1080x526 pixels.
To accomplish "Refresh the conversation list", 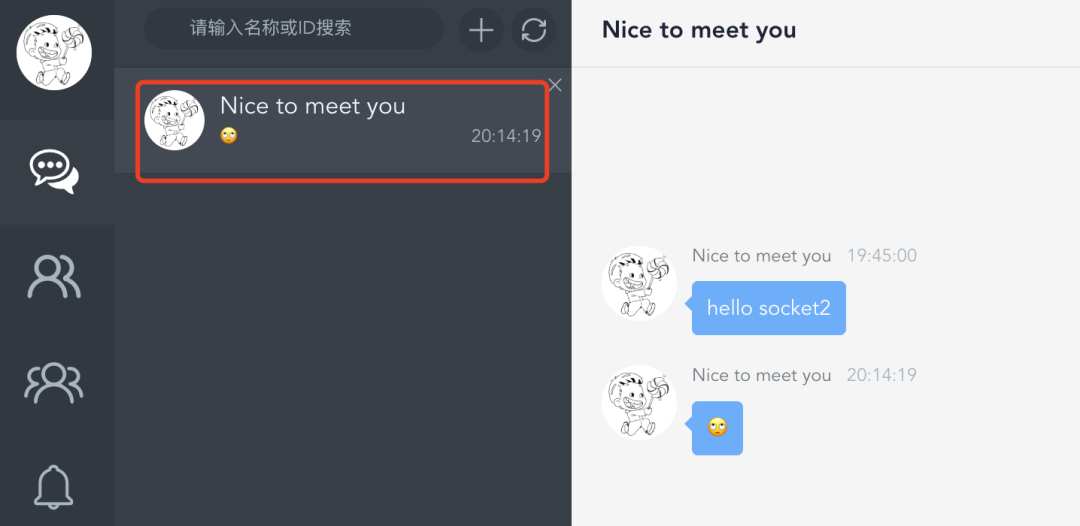I will 534,30.
